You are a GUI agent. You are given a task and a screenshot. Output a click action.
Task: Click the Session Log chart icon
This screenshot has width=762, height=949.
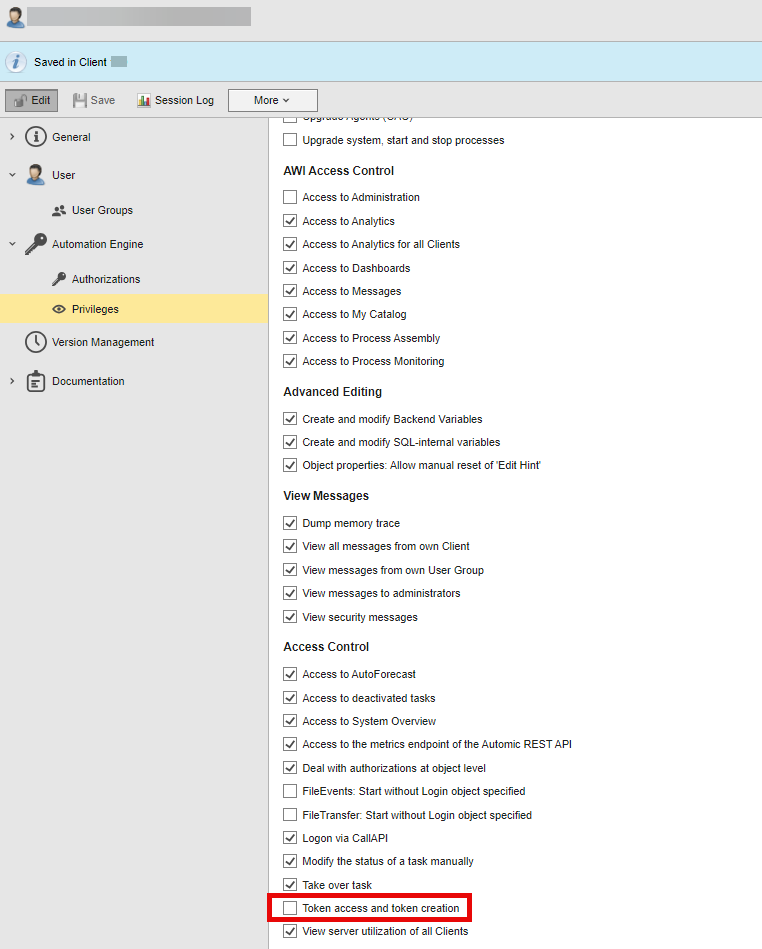[144, 101]
